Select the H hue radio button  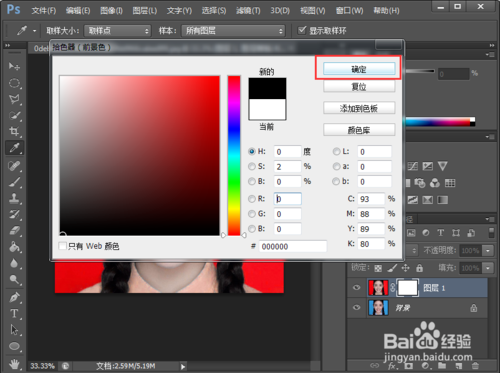[252, 151]
